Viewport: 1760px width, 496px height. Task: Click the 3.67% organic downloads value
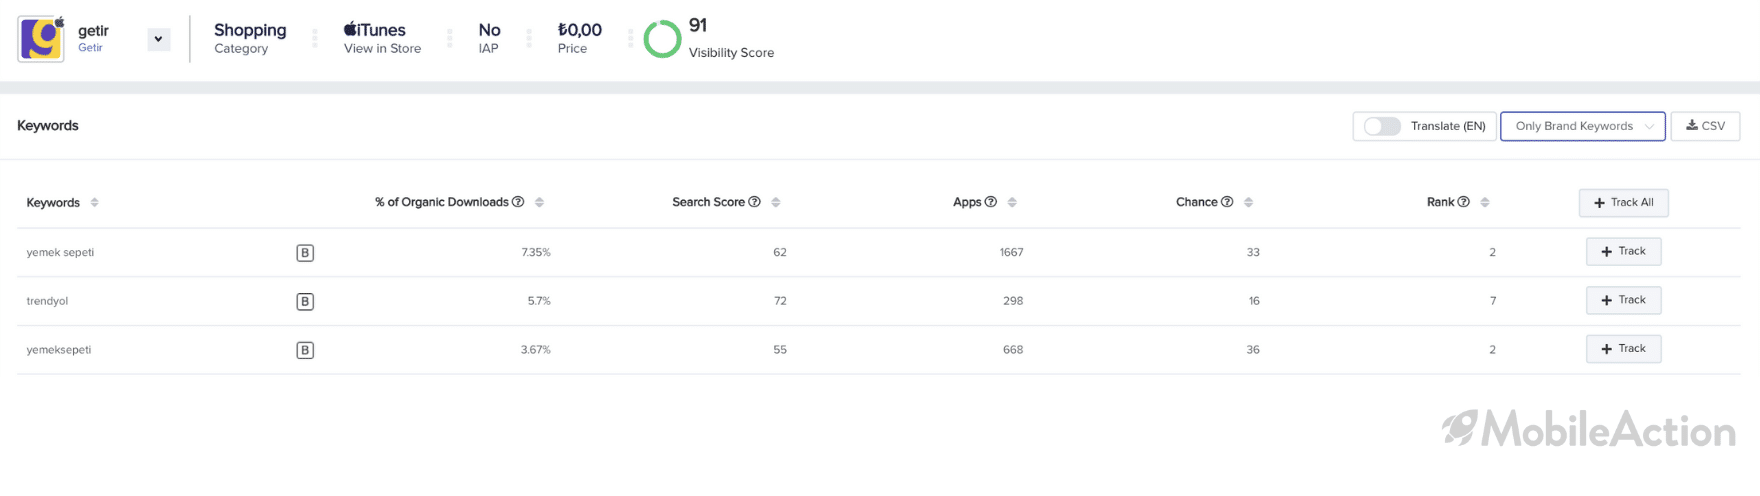click(536, 350)
